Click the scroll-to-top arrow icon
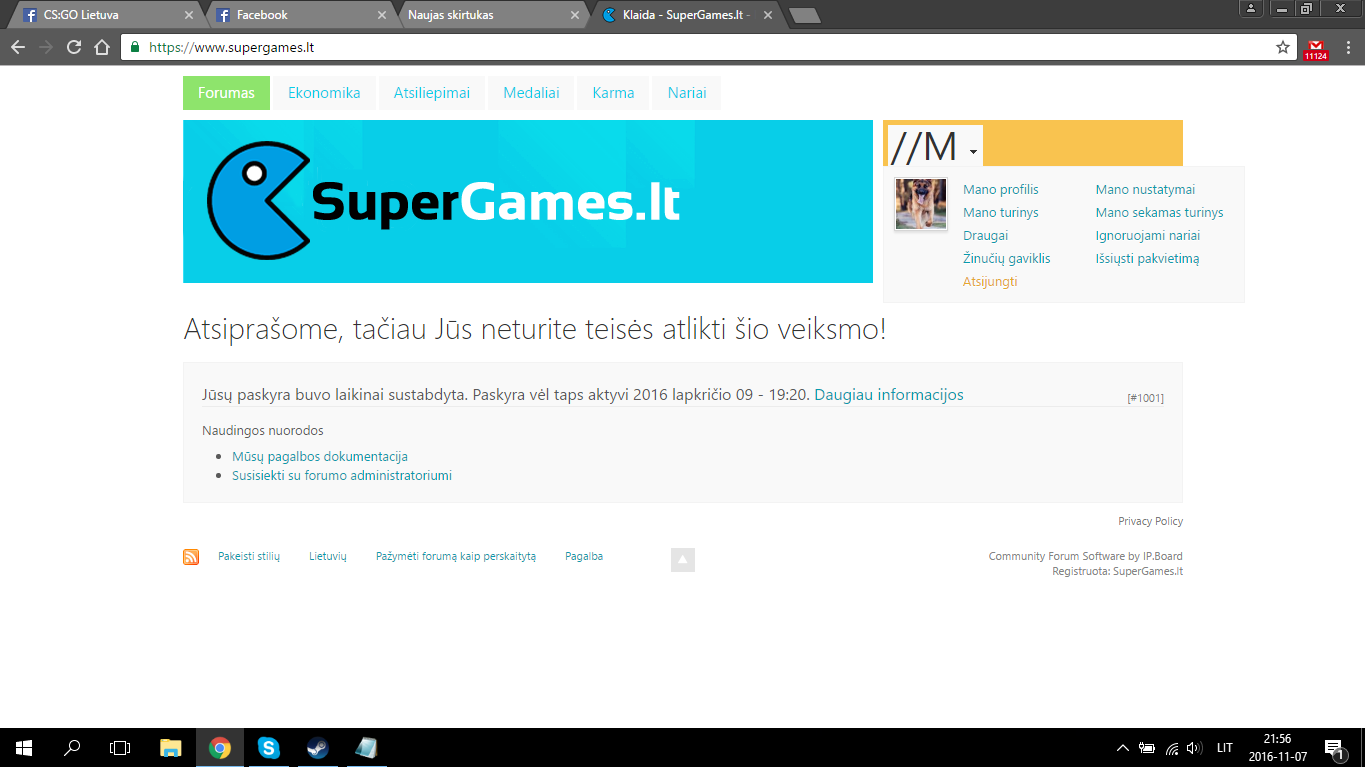The width and height of the screenshot is (1365, 767). [683, 560]
